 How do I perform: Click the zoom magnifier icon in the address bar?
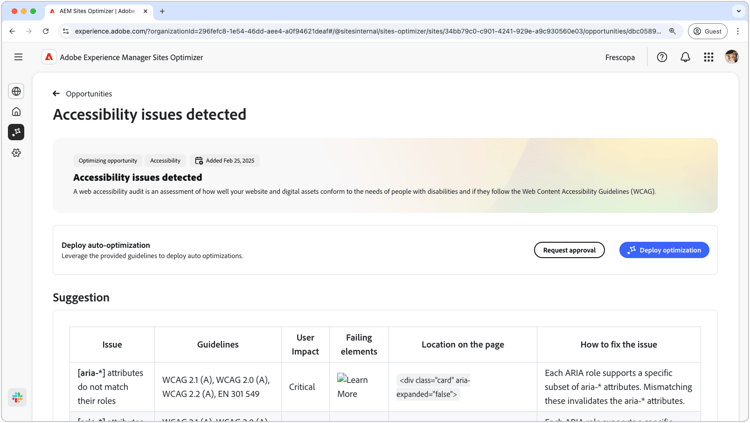[x=672, y=31]
